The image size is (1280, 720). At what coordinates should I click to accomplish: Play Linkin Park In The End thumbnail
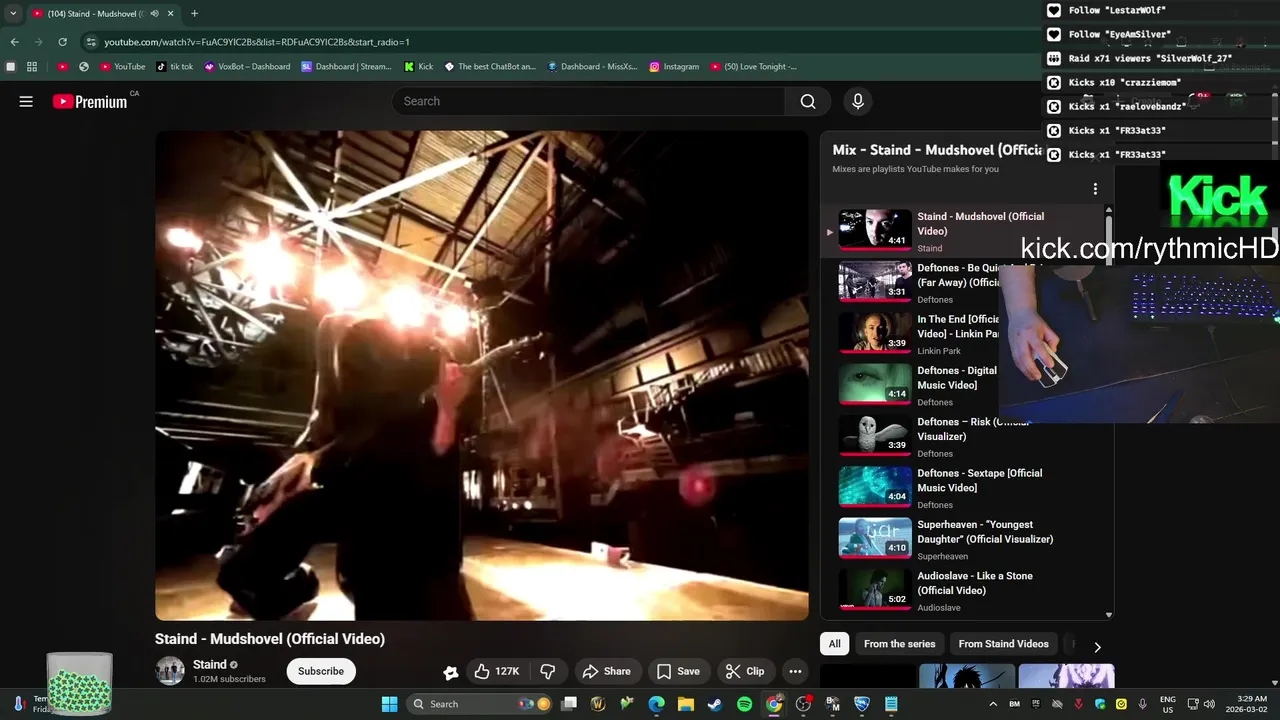pos(875,332)
